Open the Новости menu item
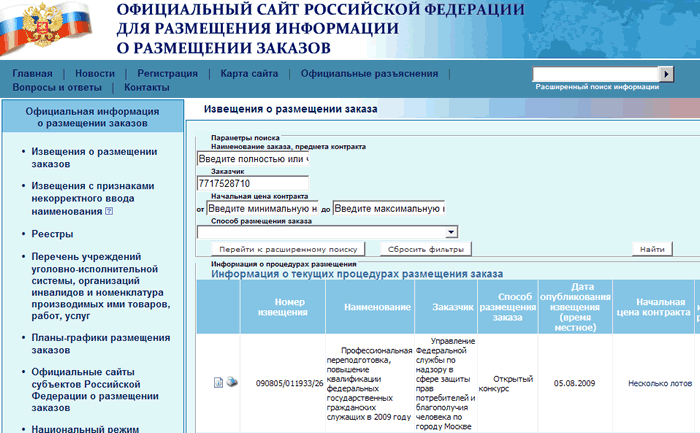700x433 pixels. [95, 73]
